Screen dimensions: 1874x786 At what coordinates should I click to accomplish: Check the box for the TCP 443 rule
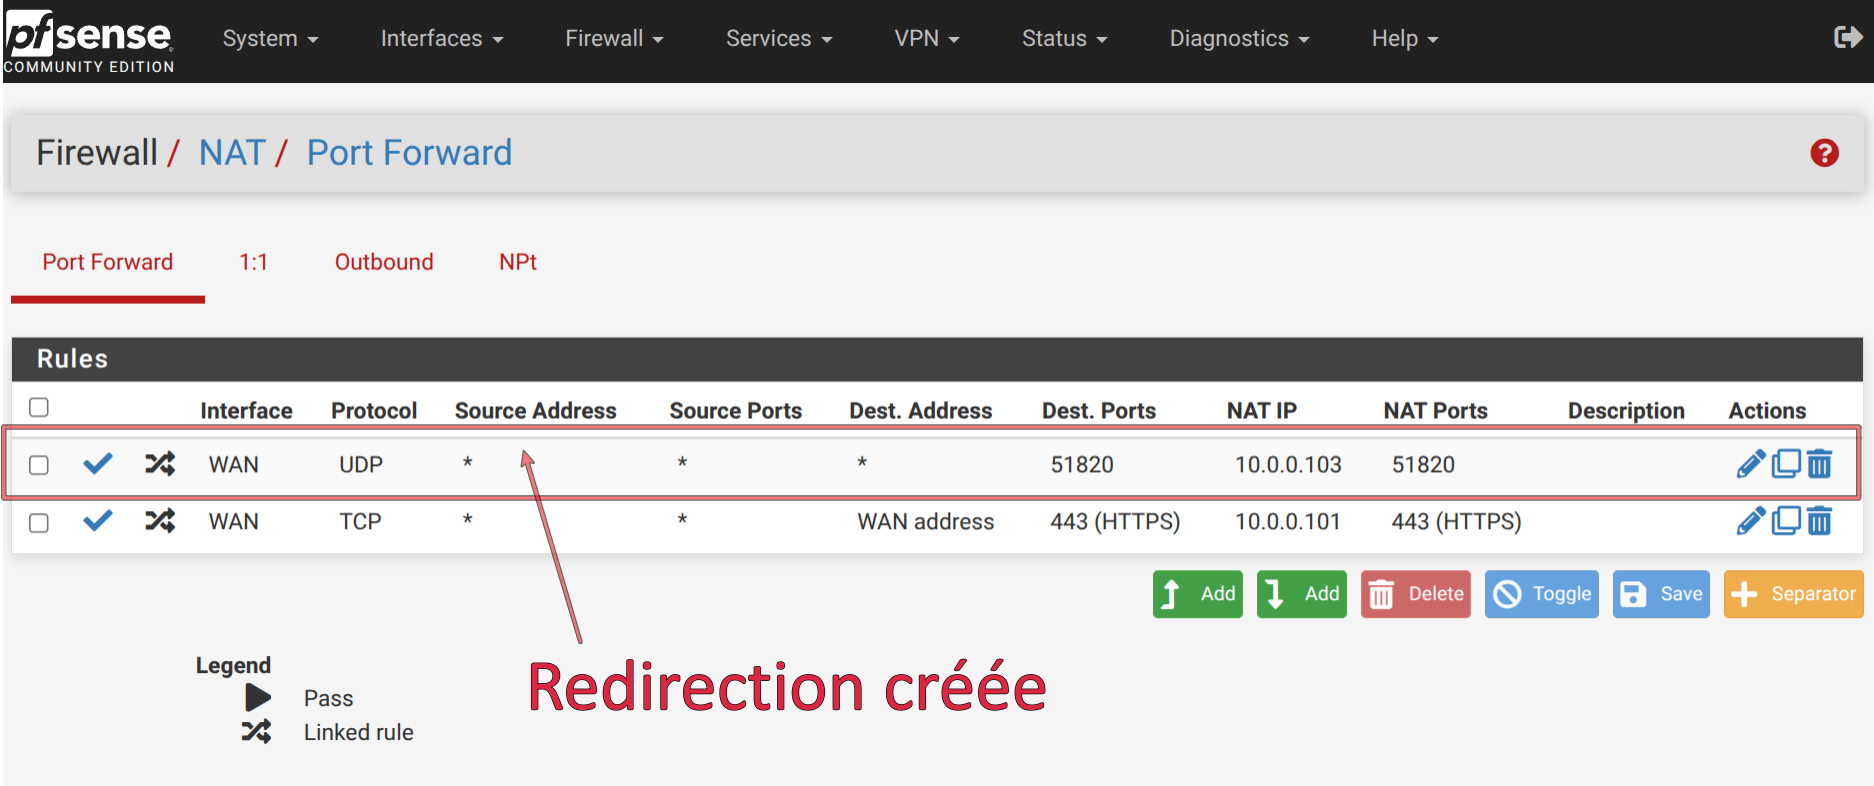tap(39, 523)
